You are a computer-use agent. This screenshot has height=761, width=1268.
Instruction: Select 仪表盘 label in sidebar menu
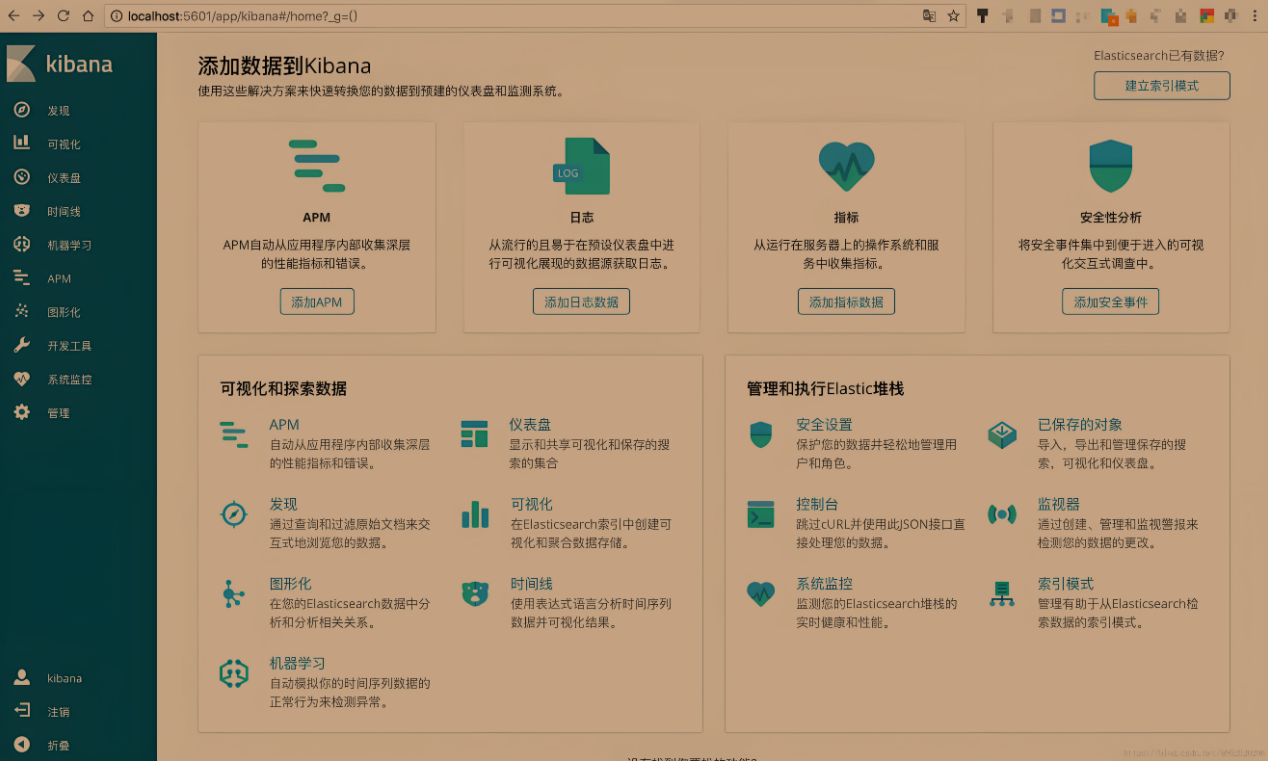[x=64, y=178]
